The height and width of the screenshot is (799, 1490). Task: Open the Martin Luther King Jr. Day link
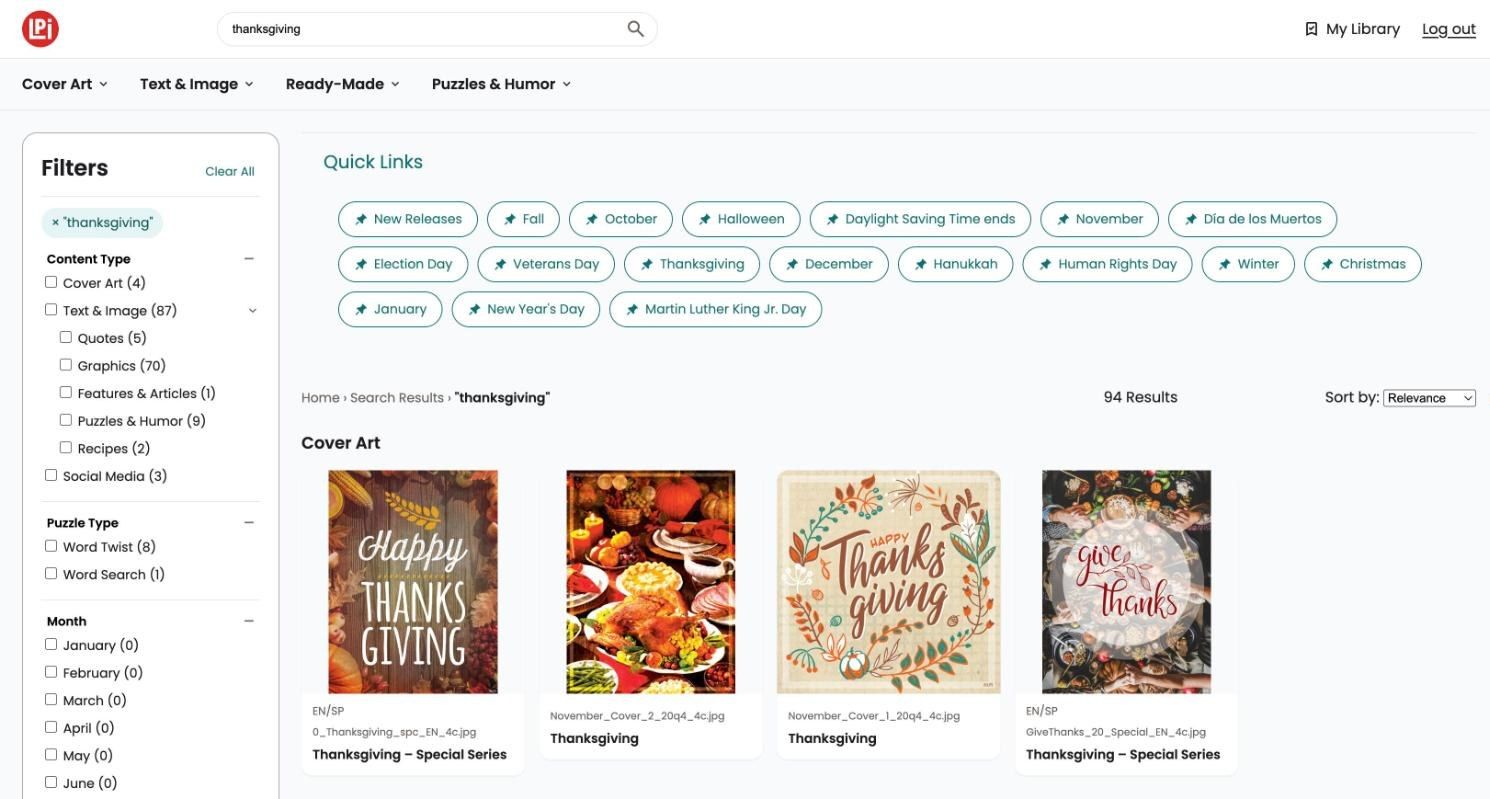coord(715,309)
